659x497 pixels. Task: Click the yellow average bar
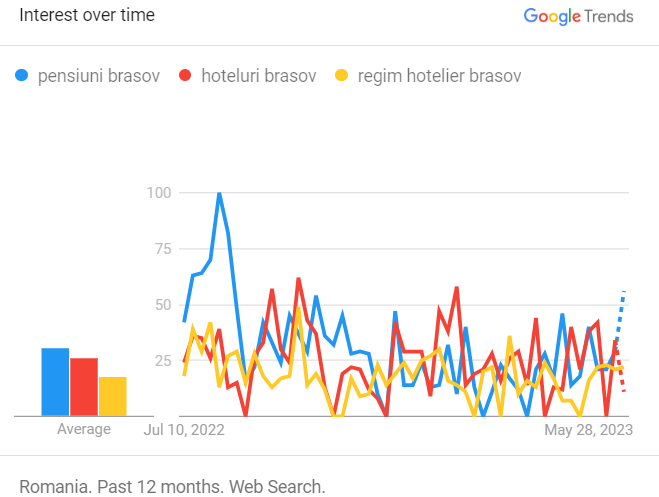pos(113,396)
